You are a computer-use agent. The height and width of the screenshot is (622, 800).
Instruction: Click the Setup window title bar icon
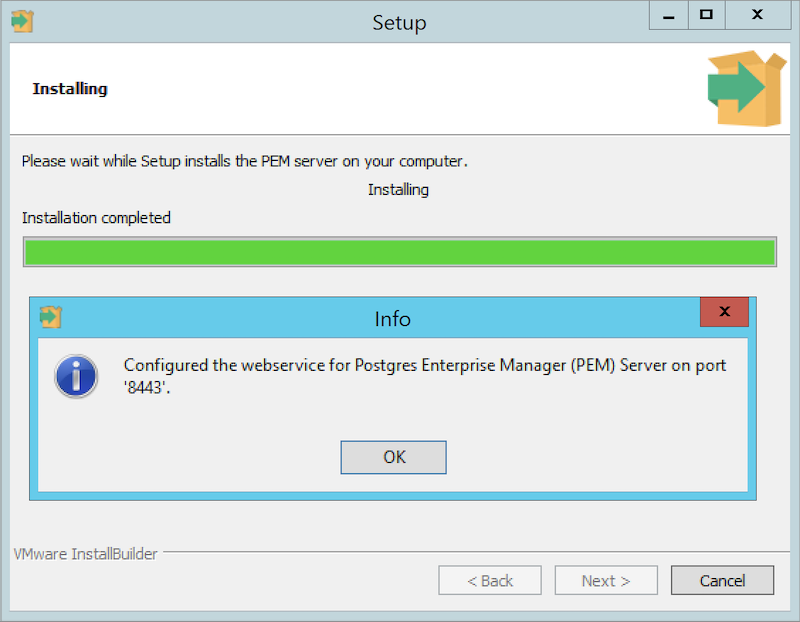(22, 21)
